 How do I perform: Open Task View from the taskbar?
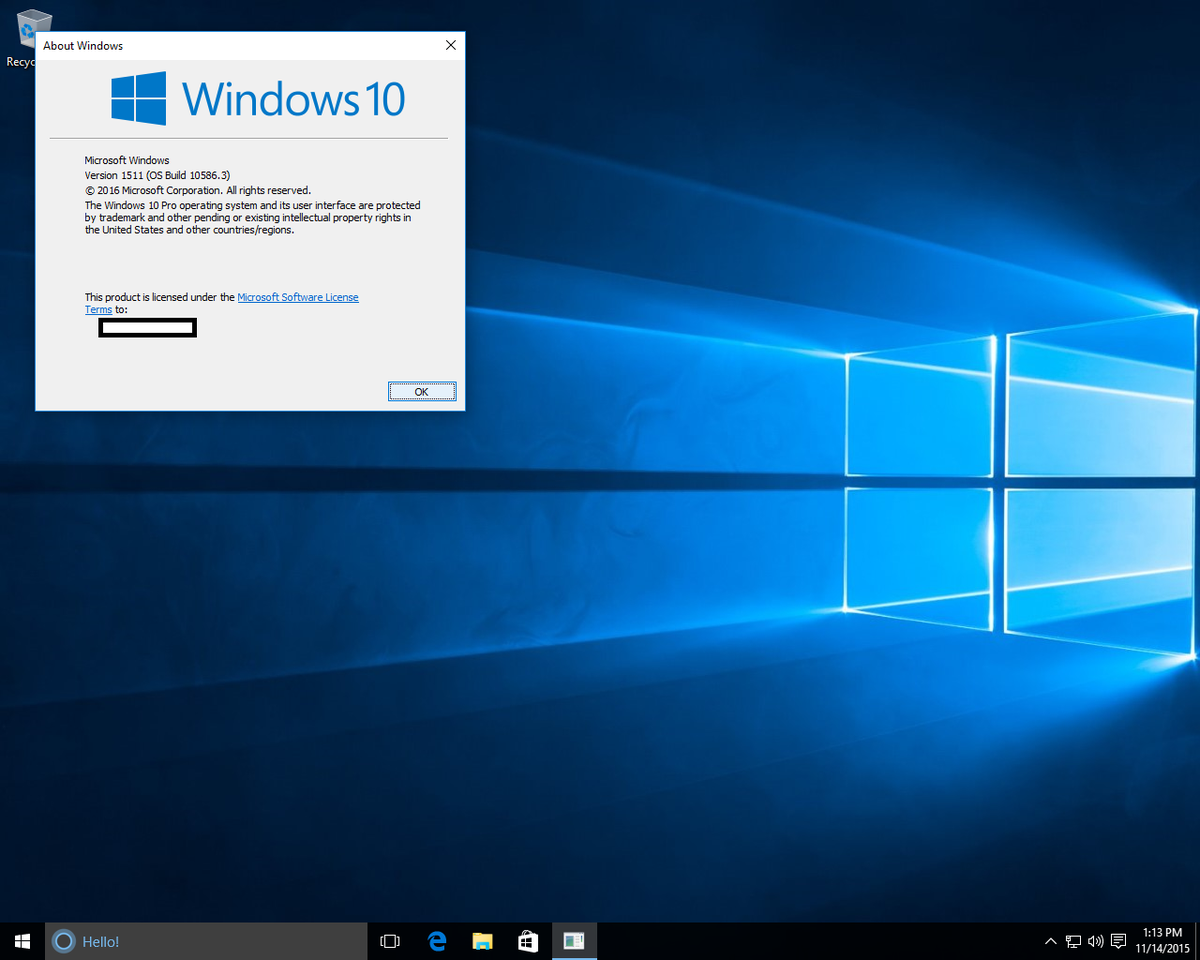coord(390,941)
